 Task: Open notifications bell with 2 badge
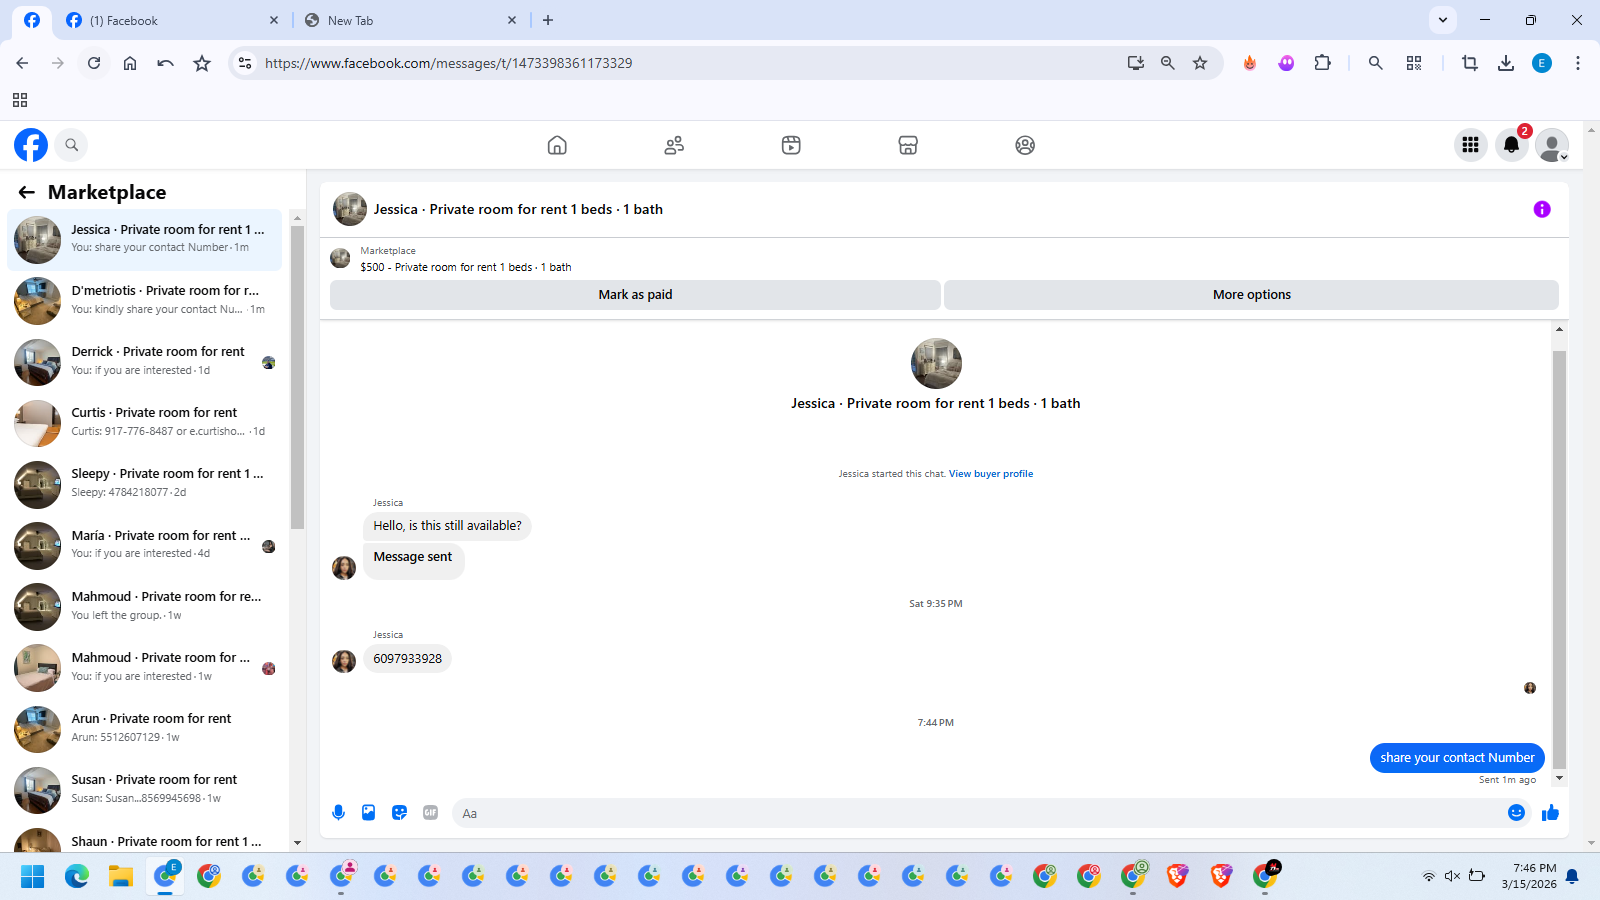pyautogui.click(x=1512, y=145)
